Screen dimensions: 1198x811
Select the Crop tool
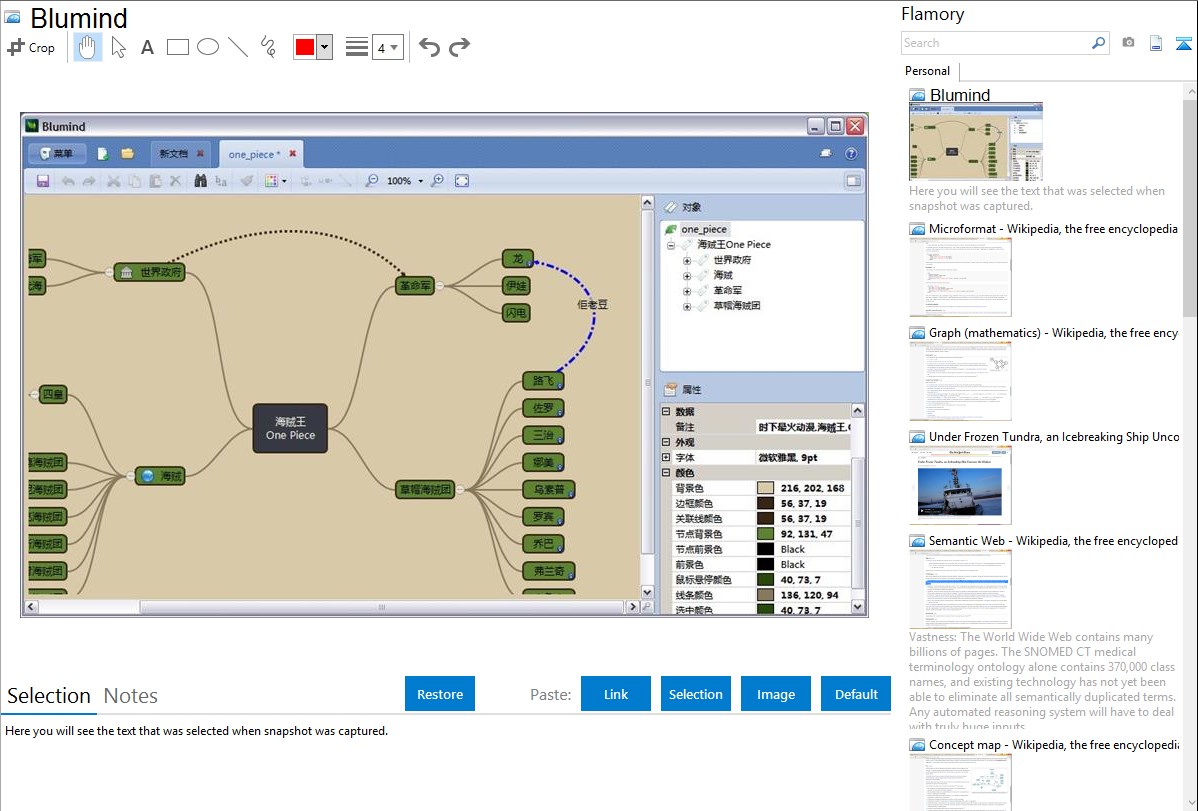coord(31,47)
